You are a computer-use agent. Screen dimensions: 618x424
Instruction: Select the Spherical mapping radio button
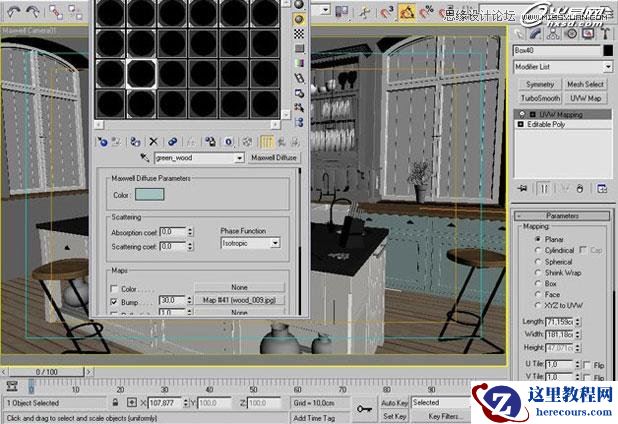[538, 261]
